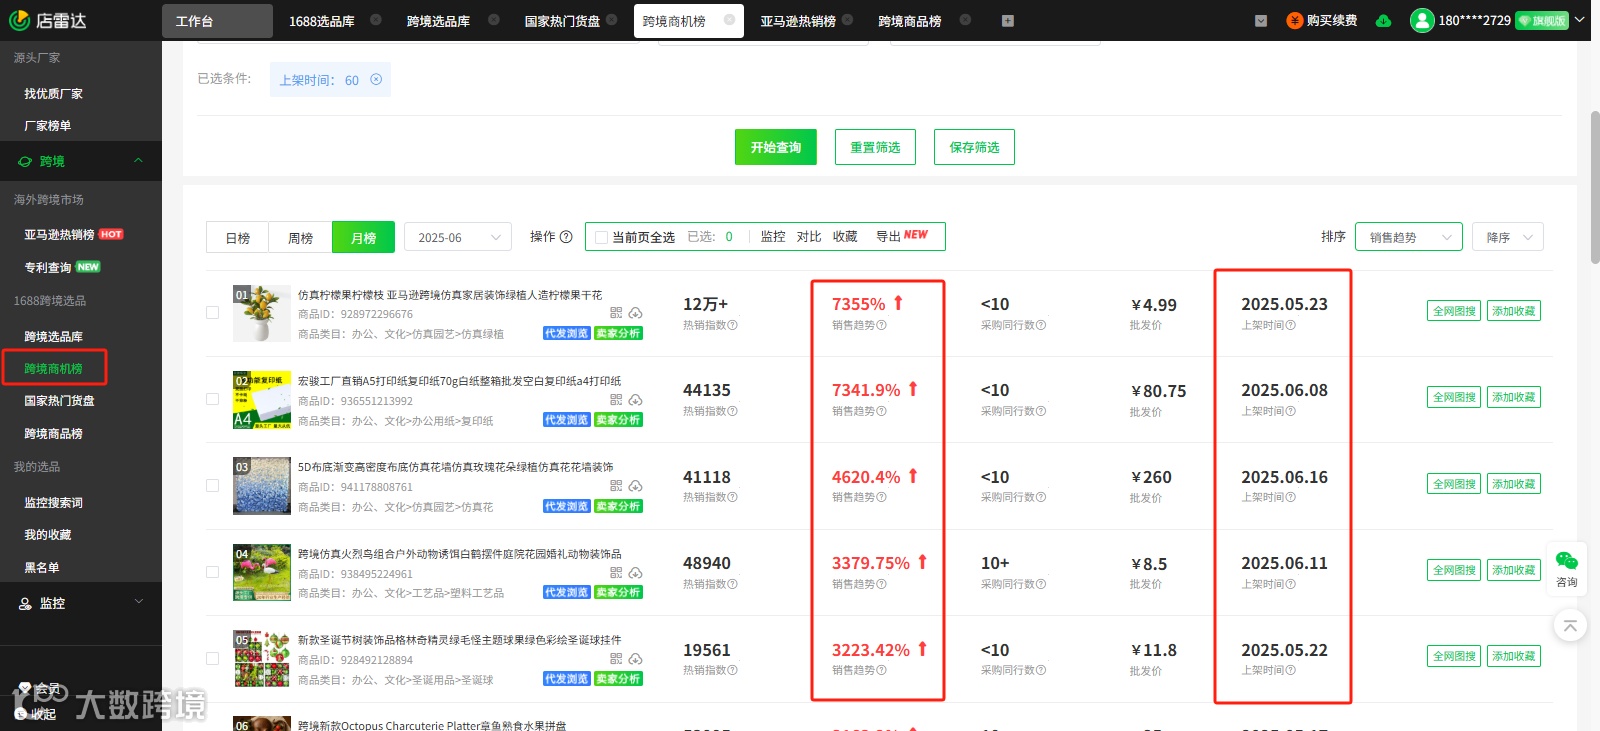Close the 亚马逊热销榜 tab

(847, 19)
